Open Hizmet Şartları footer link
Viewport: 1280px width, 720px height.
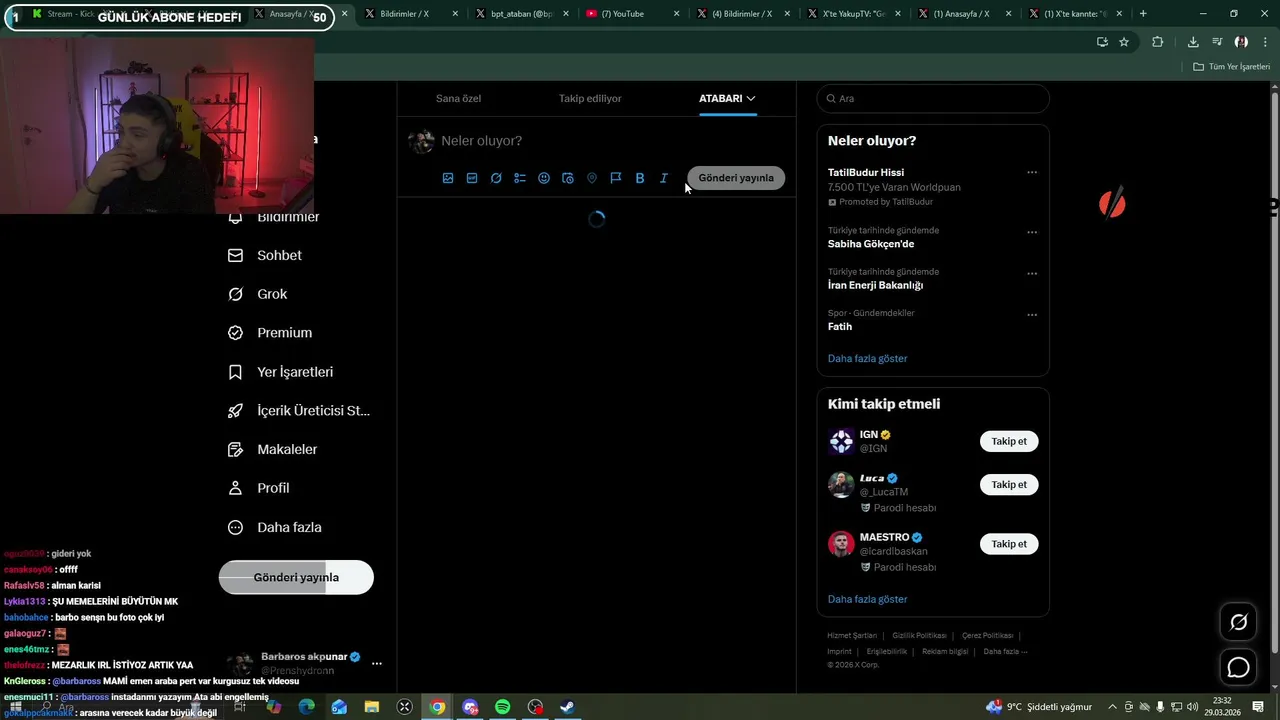click(852, 636)
